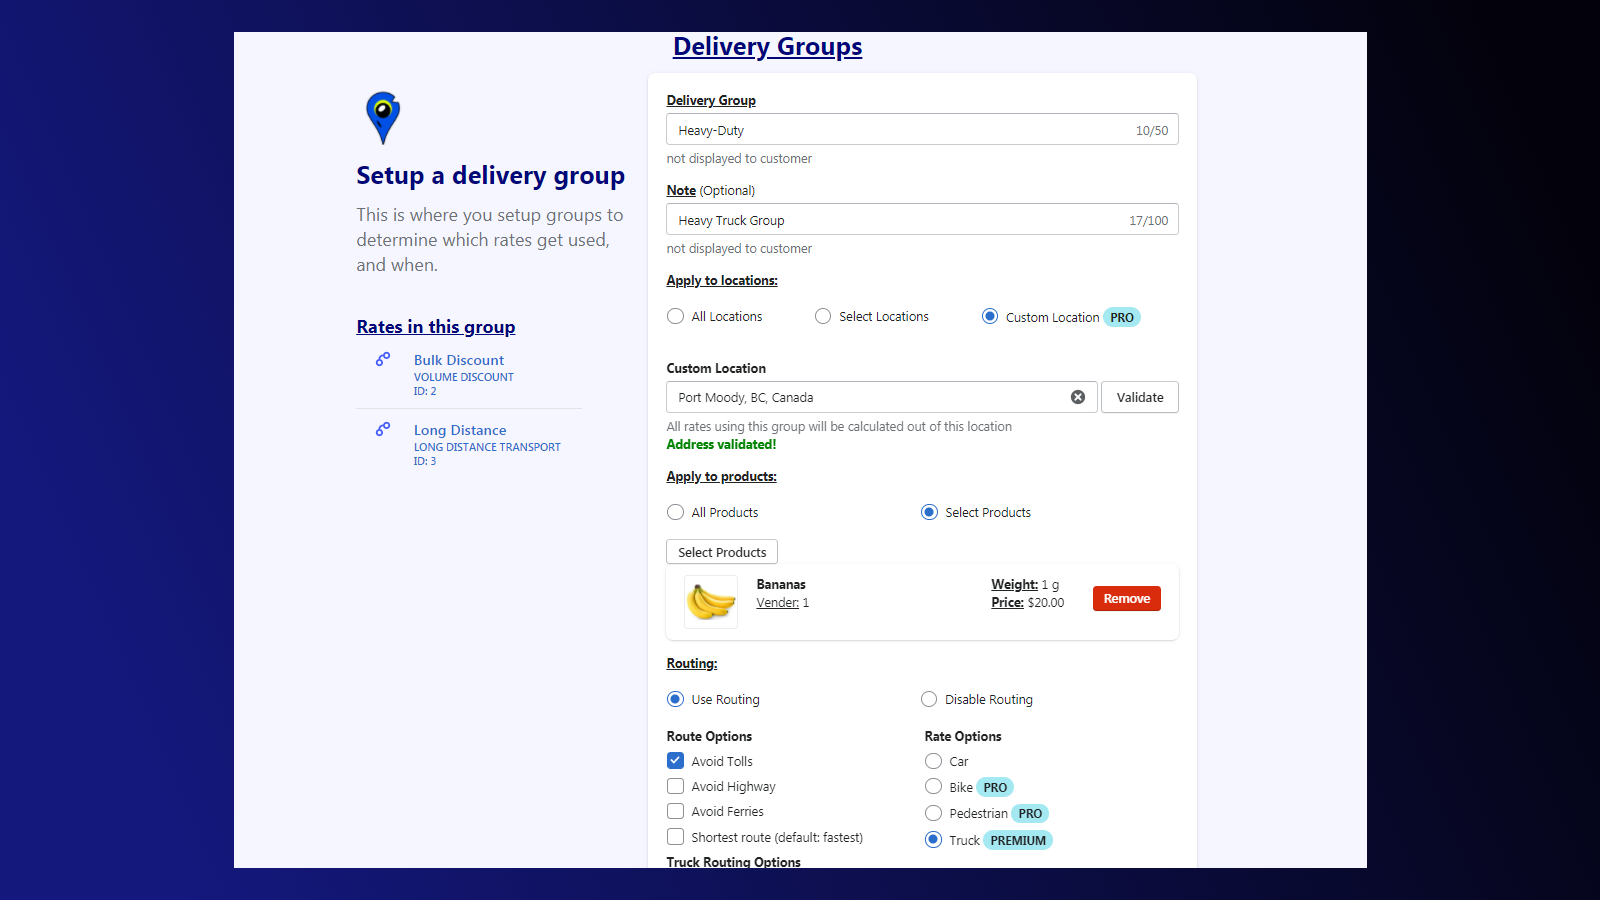This screenshot has height=900, width=1600.
Task: Choose the Disable Routing radio option
Action: 929,699
